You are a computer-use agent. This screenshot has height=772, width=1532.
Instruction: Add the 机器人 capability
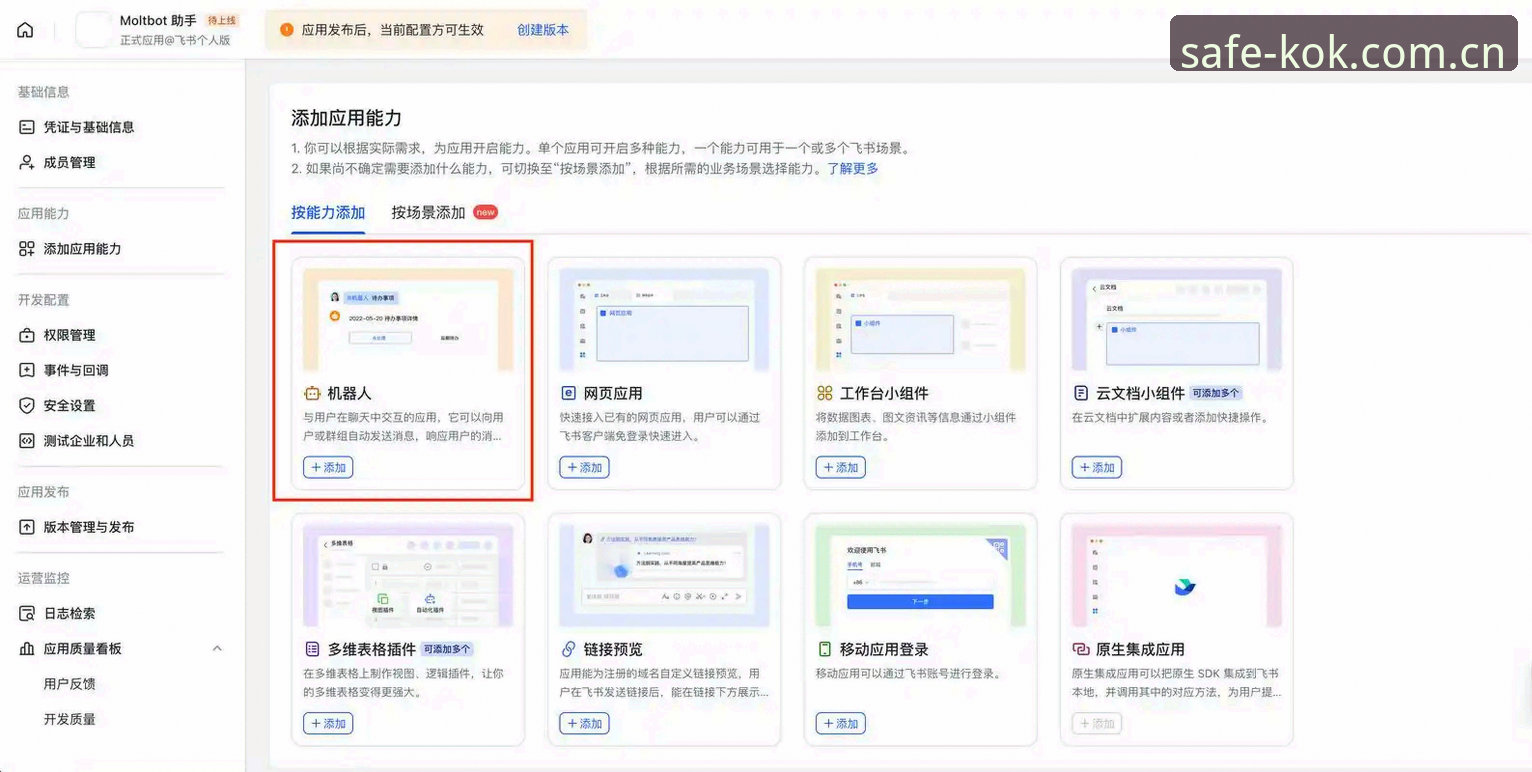click(x=328, y=467)
